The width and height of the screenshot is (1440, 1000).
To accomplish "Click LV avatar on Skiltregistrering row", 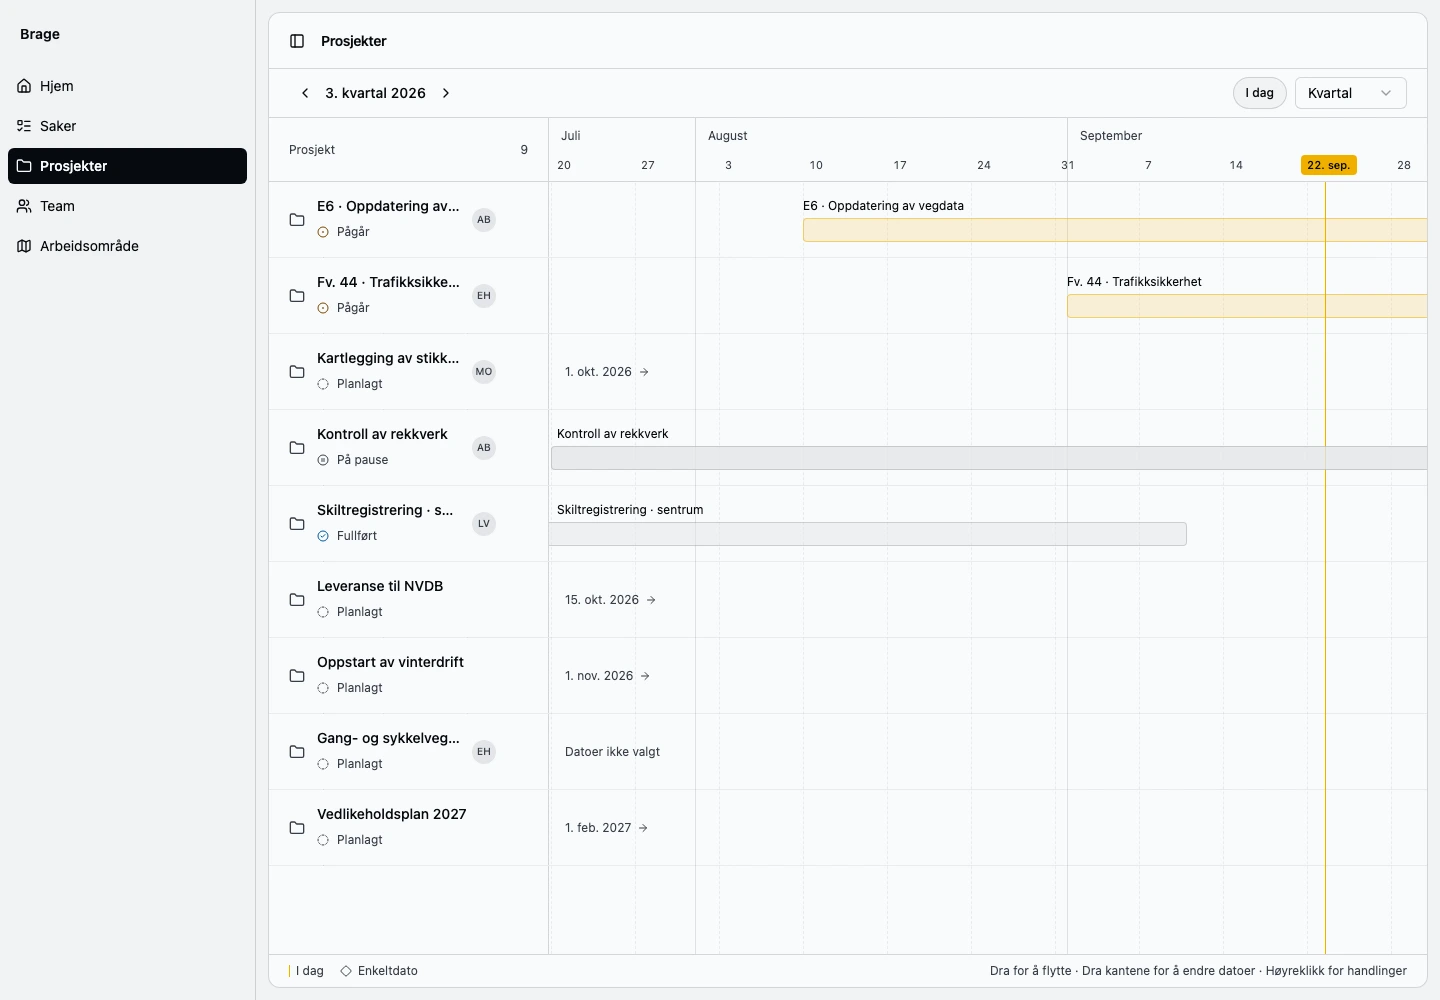I will (x=484, y=524).
